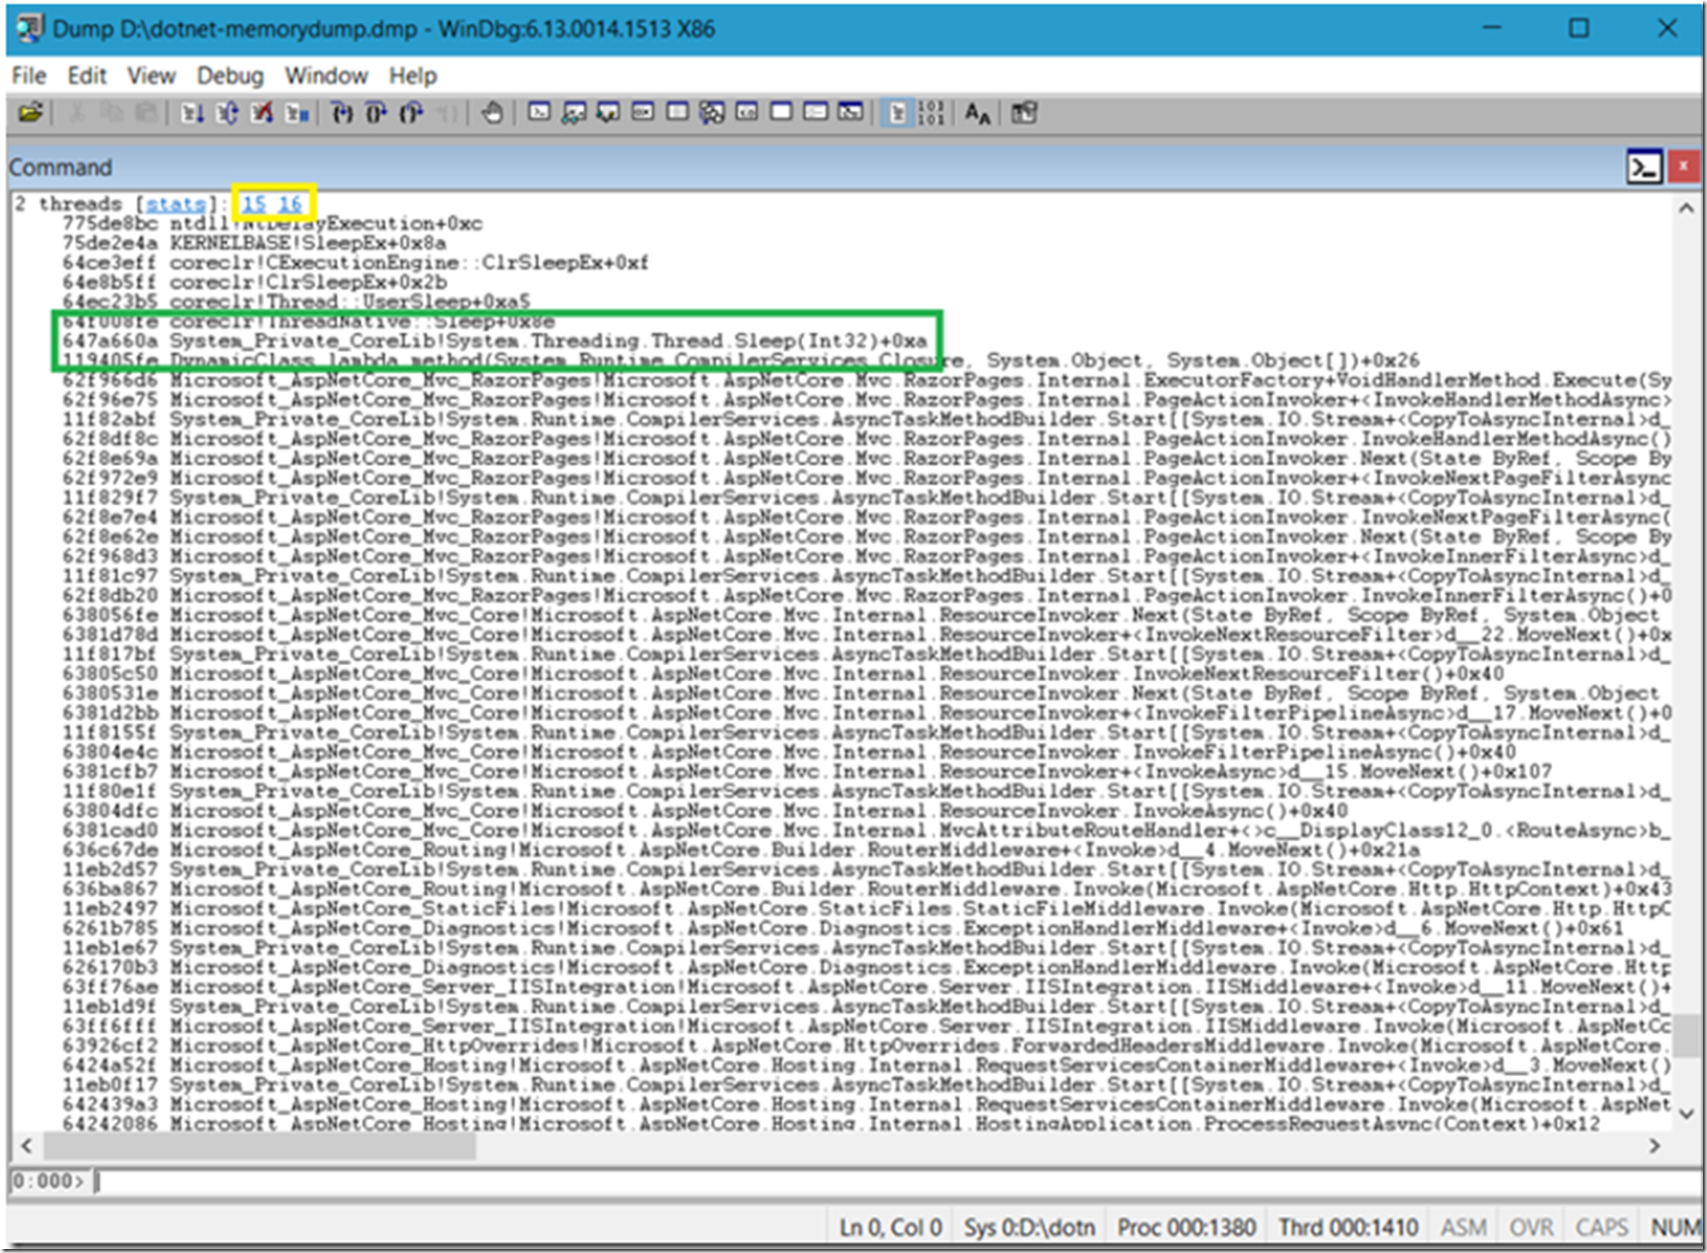Screen dimensions: 1707x1253
Task: Click the Step Into toolbar icon
Action: pyautogui.click(x=342, y=113)
